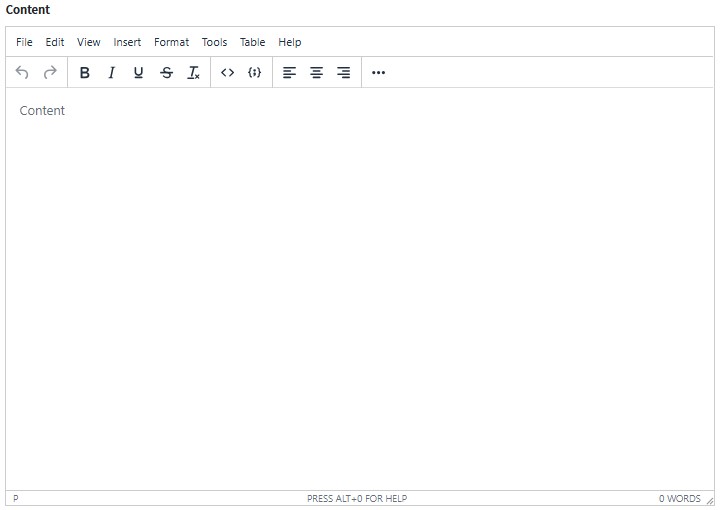Image resolution: width=721 pixels, height=510 pixels.
Task: Align text right
Action: click(343, 73)
